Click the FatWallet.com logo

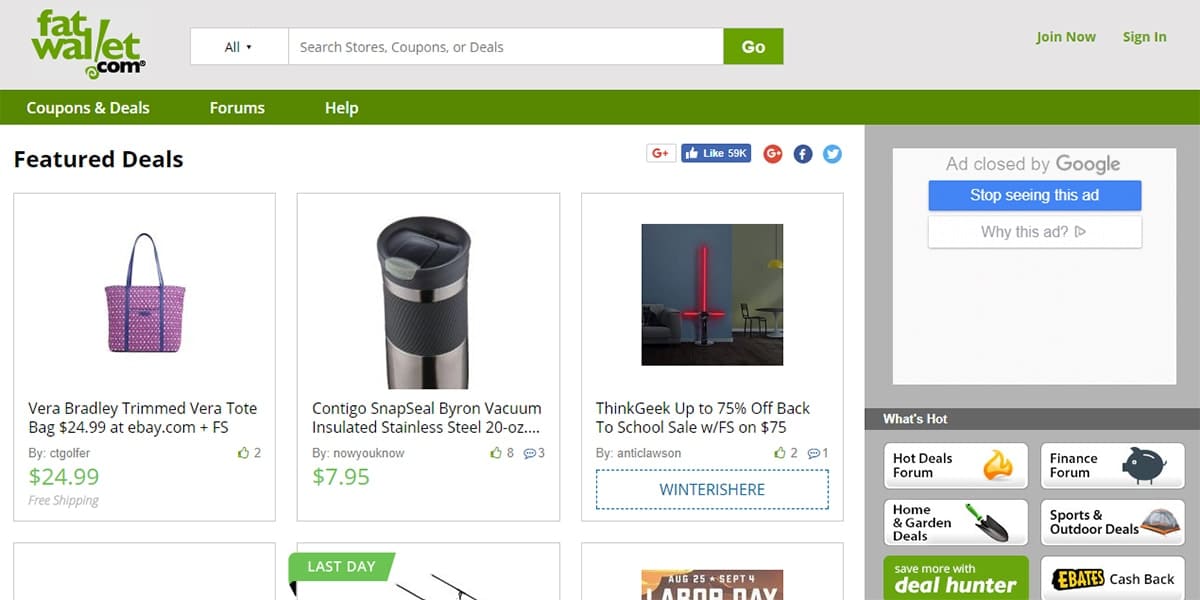click(88, 45)
